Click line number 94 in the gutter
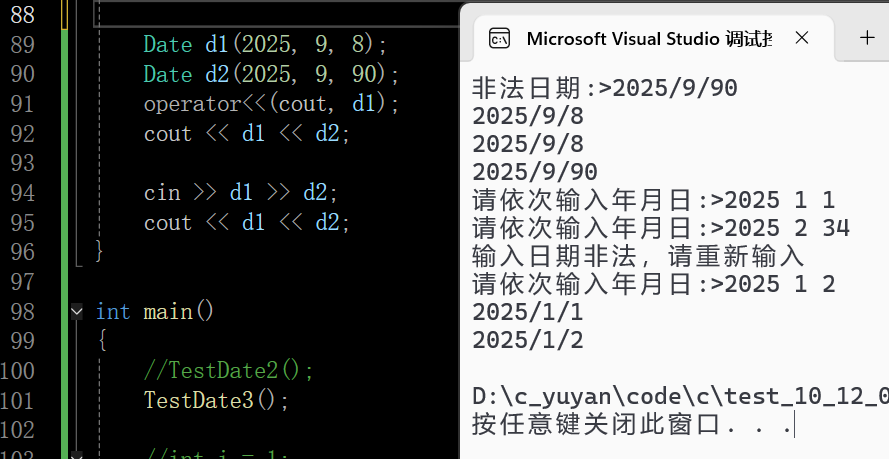This screenshot has height=459, width=889. (23, 193)
